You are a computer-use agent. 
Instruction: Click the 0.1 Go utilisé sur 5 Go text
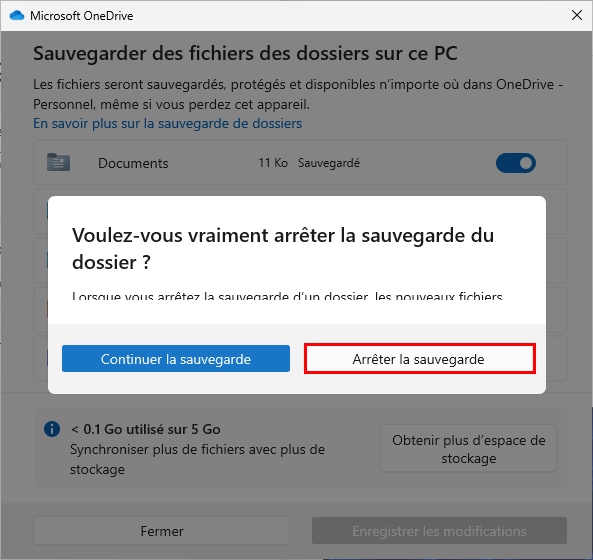pyautogui.click(x=146, y=430)
